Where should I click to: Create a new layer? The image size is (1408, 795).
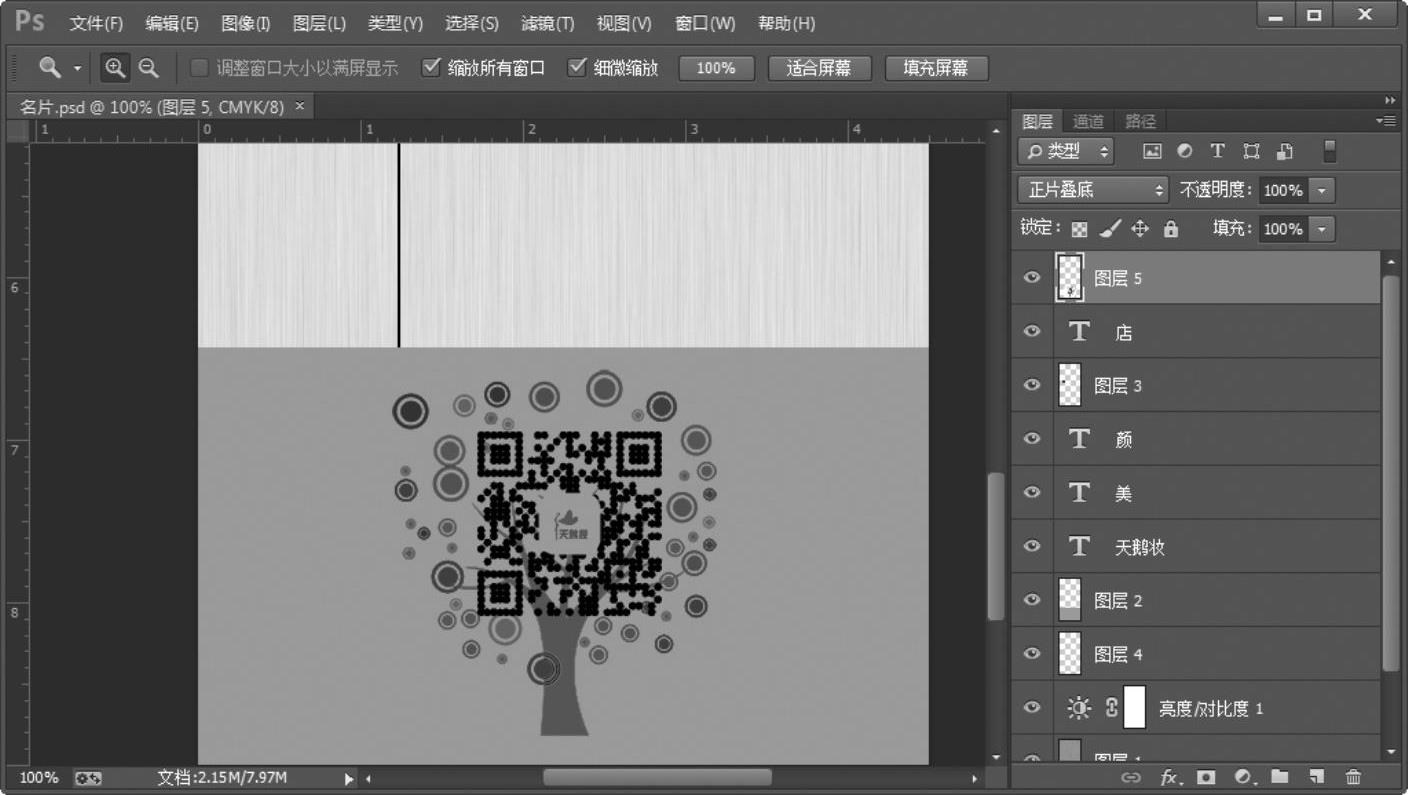point(1317,777)
